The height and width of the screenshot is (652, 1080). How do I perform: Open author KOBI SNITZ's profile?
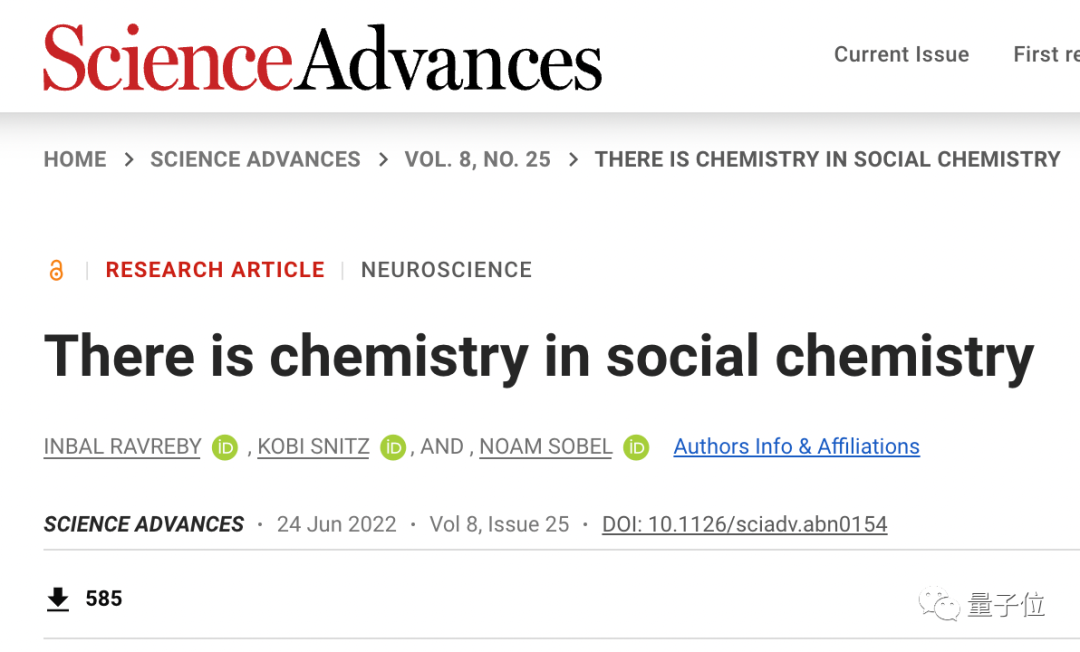[x=313, y=447]
